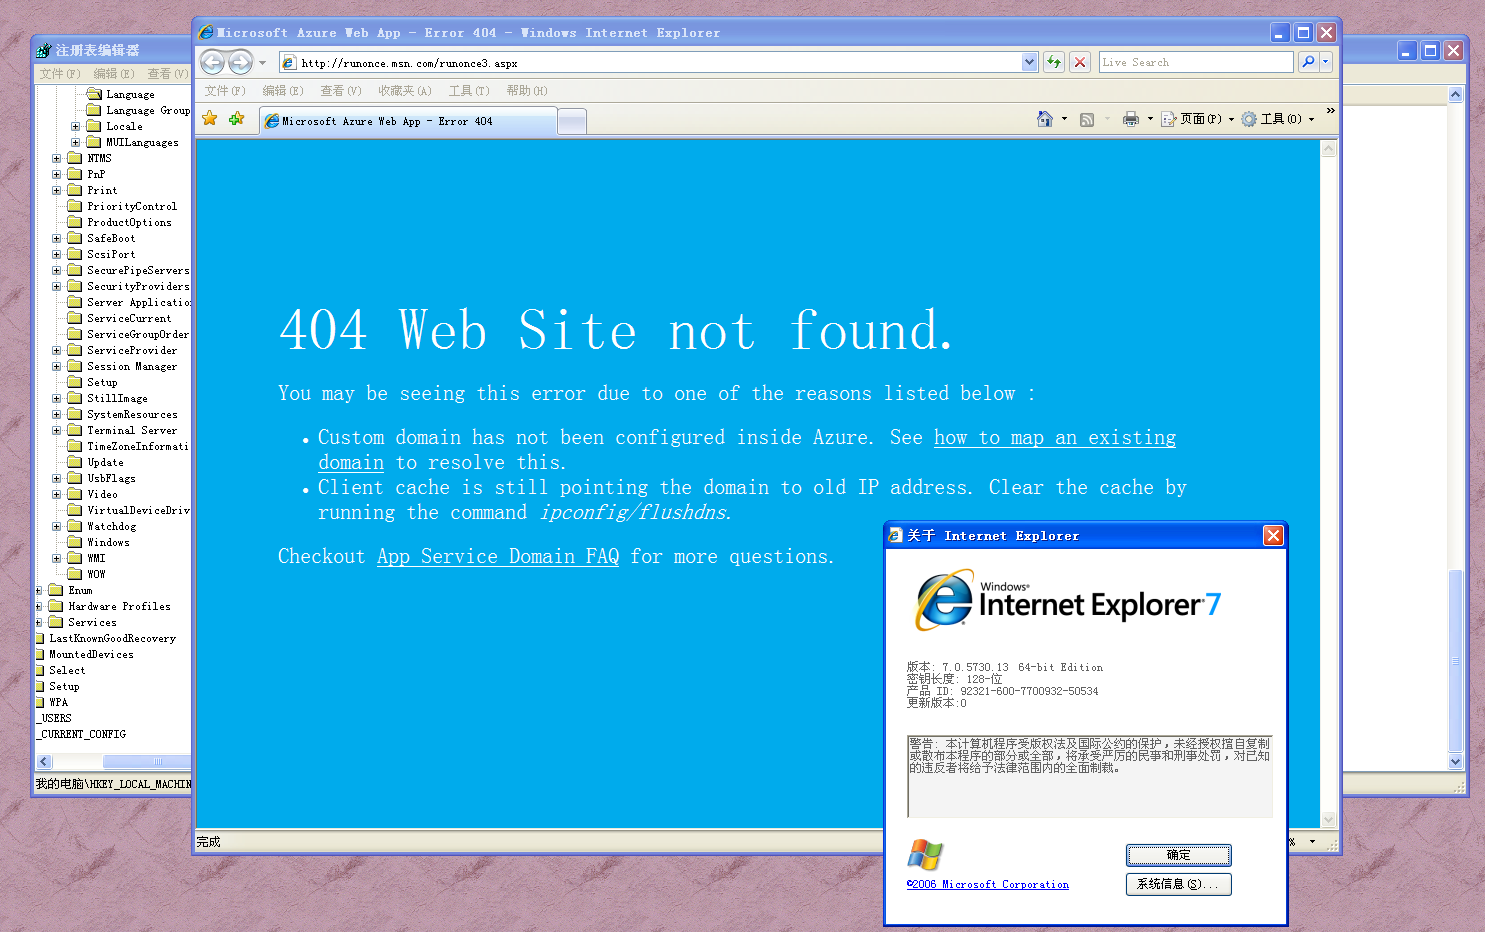Click the Tools gear icon in the command bar
Screen dimensions: 1485x932
click(x=1249, y=119)
